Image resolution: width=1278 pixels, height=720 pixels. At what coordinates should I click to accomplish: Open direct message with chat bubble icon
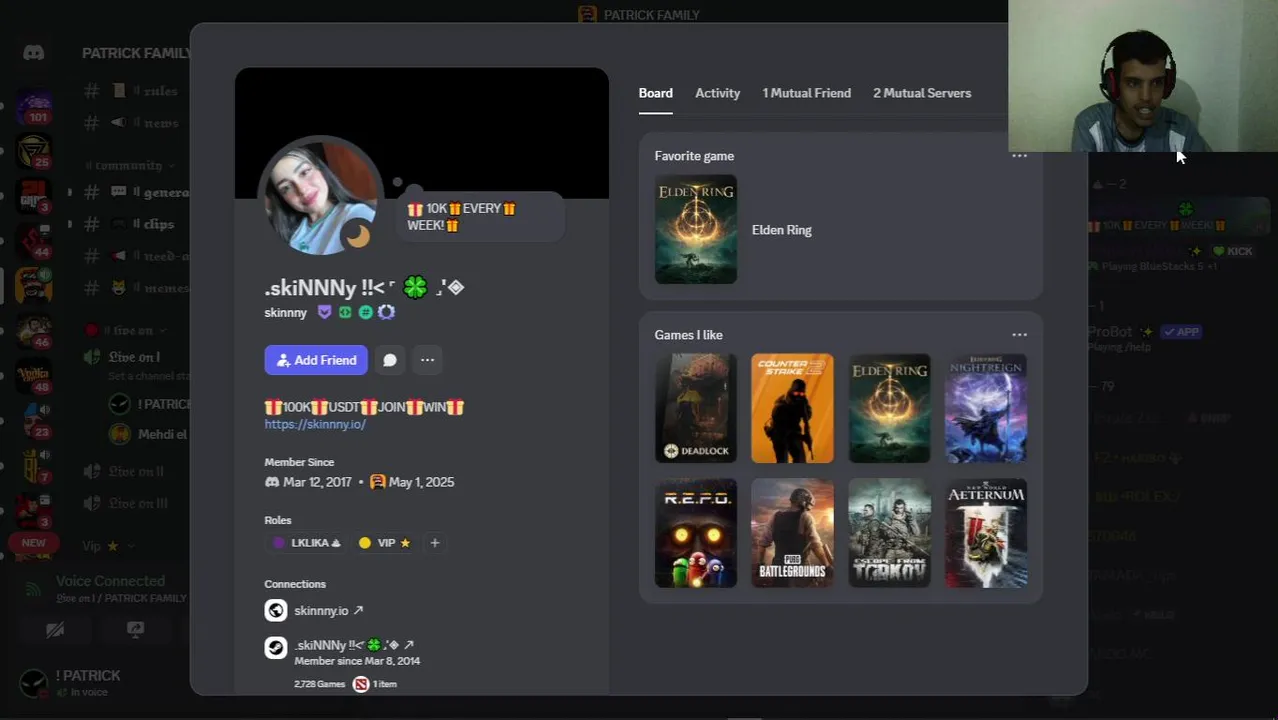click(x=390, y=360)
